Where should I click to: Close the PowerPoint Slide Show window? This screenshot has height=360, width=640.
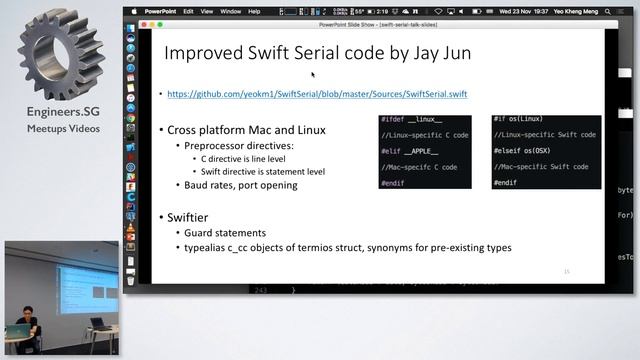(x=144, y=25)
